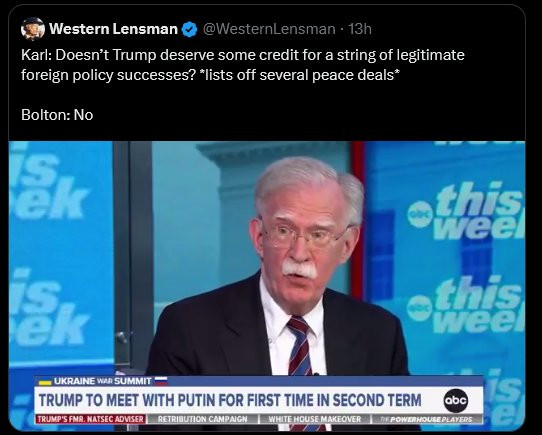
Task: Click the Ukraine flag icon in the banner
Action: click(45, 382)
